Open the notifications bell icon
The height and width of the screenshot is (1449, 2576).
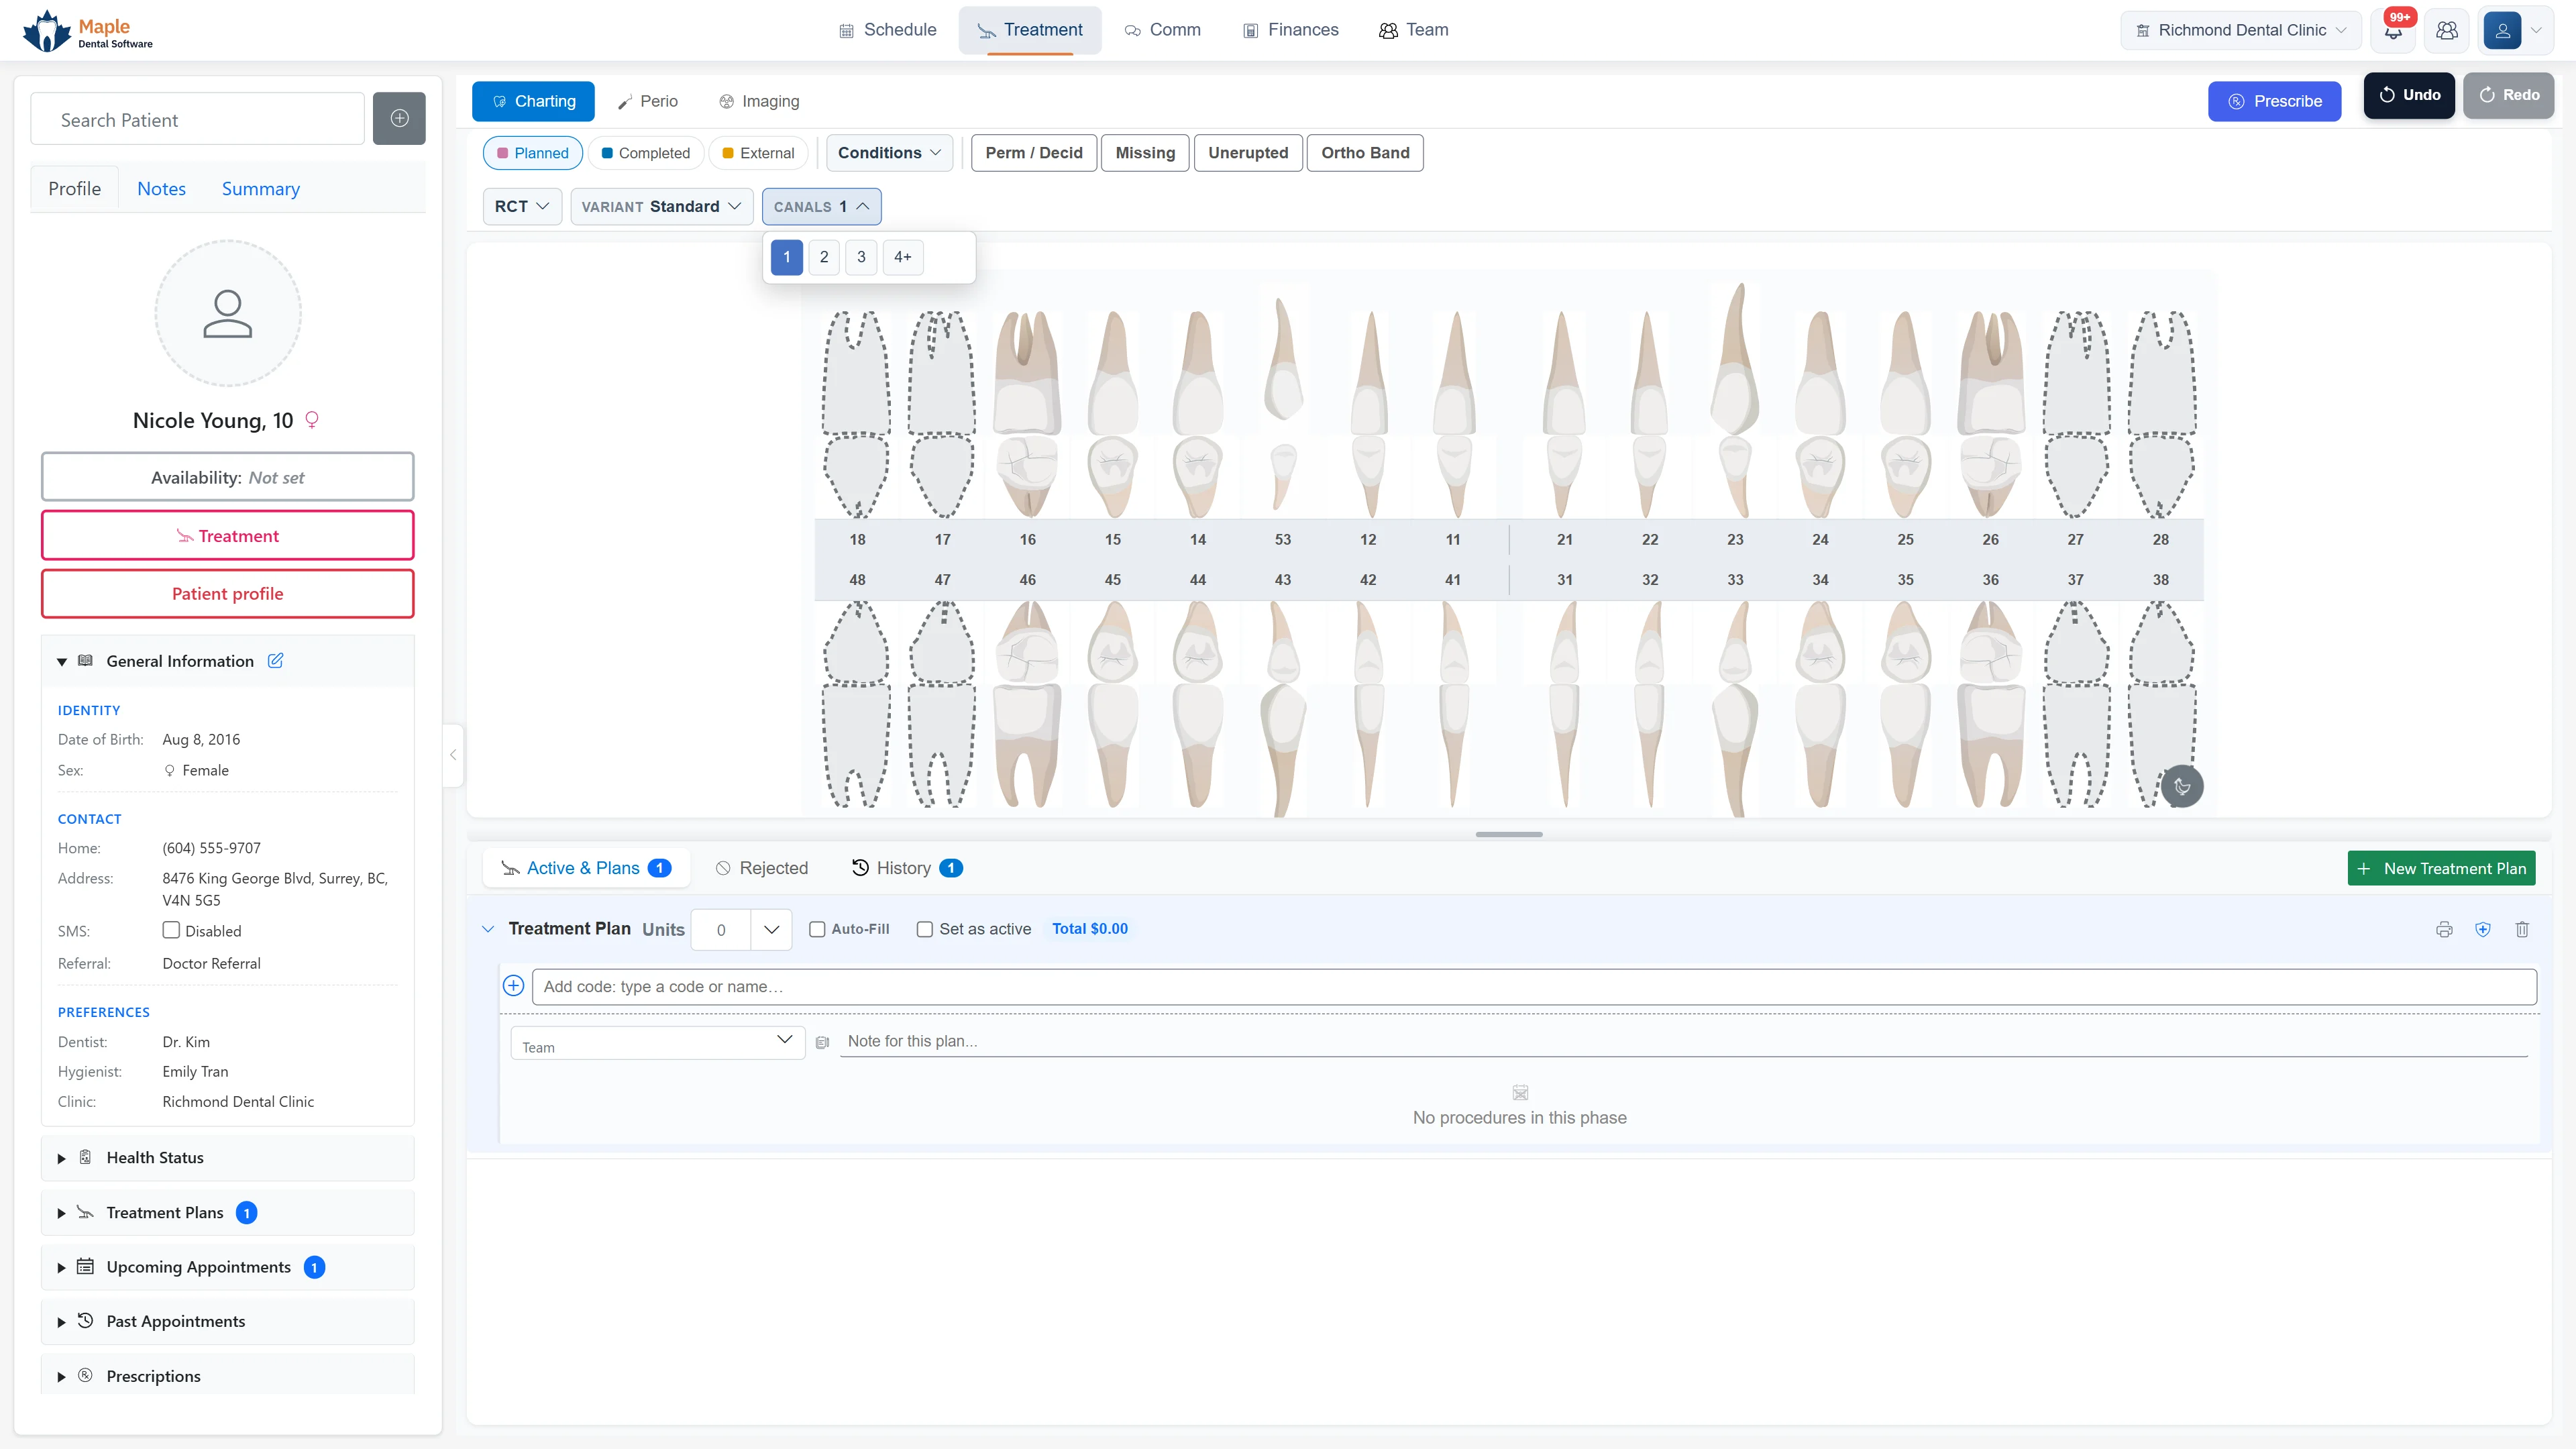(x=2393, y=31)
